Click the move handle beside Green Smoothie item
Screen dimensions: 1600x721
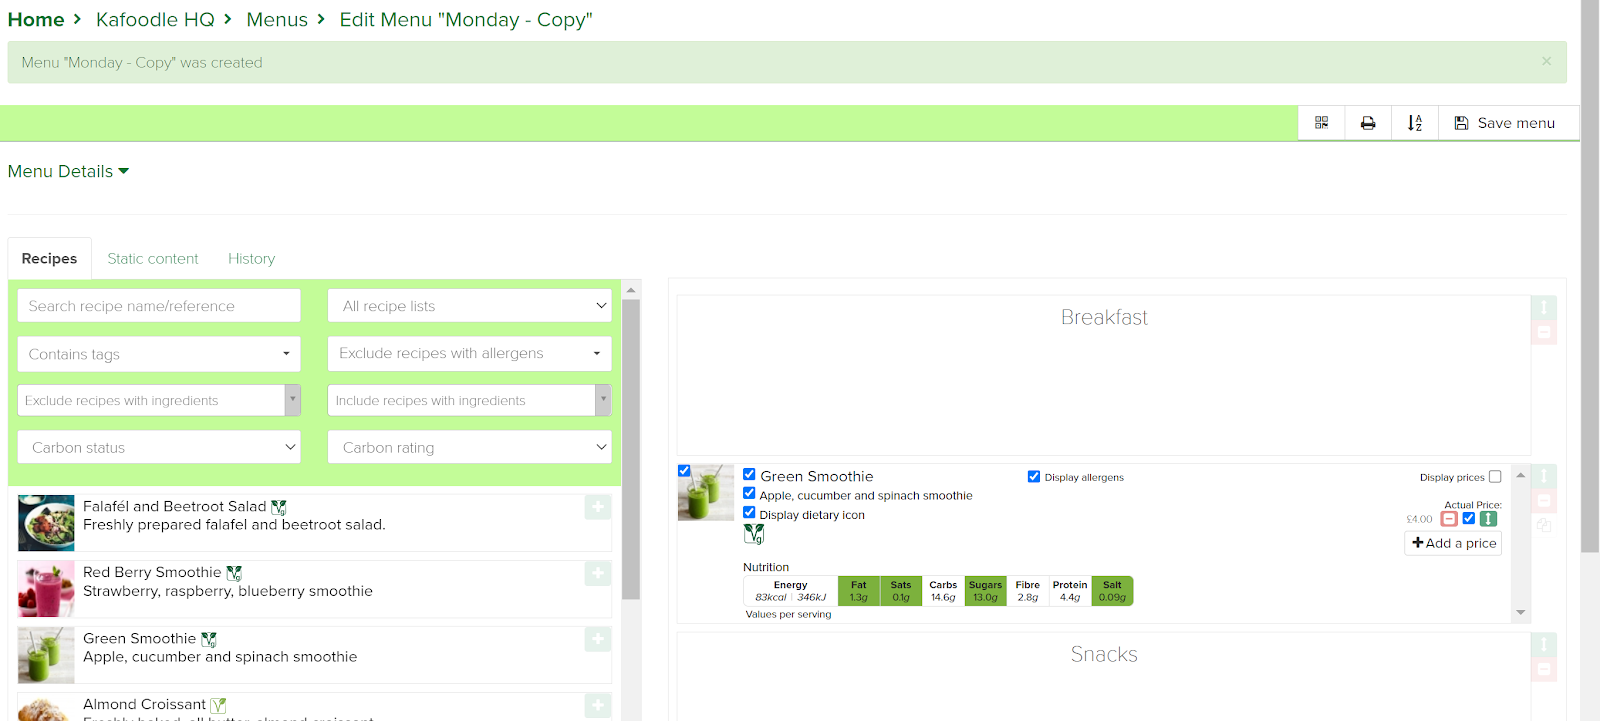coord(1544,476)
